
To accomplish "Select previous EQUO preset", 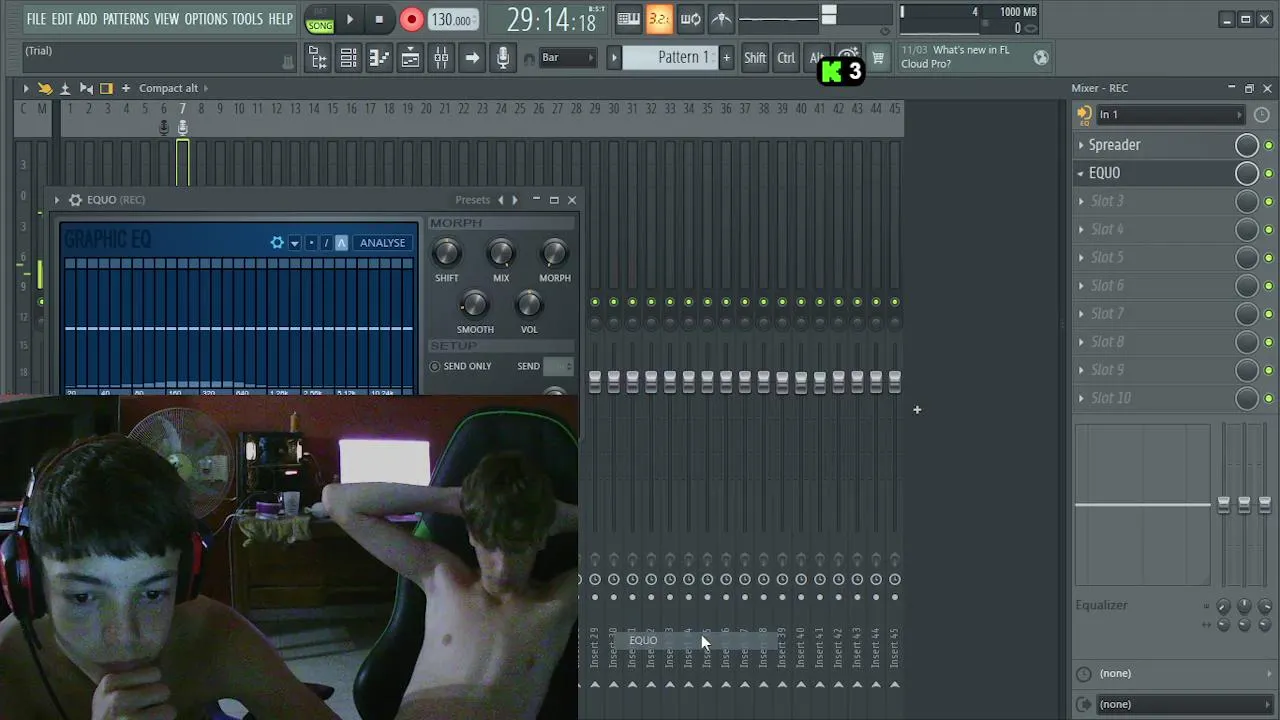I will coord(501,200).
